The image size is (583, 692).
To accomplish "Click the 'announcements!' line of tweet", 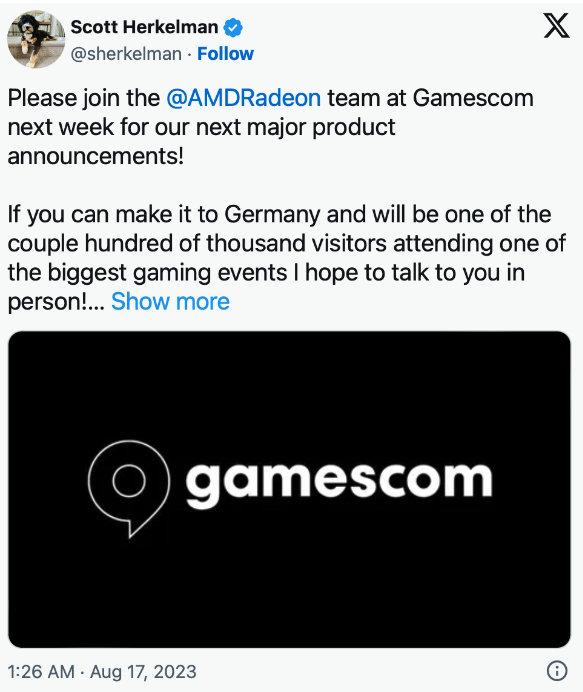I will click(x=96, y=156).
